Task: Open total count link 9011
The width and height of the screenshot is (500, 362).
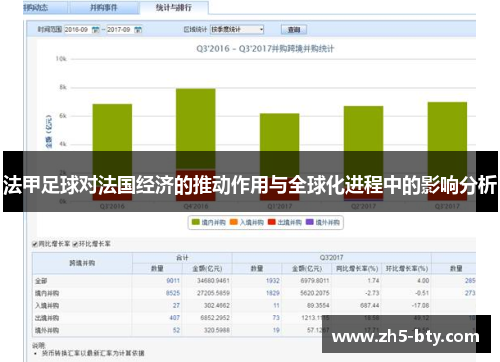Action: click(173, 281)
